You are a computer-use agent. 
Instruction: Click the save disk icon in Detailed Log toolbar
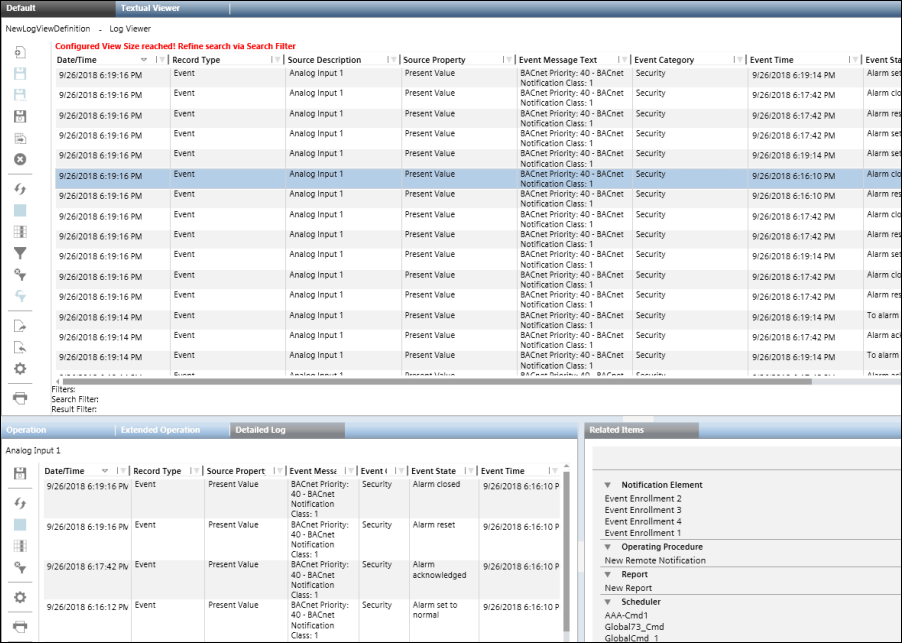tap(20, 473)
